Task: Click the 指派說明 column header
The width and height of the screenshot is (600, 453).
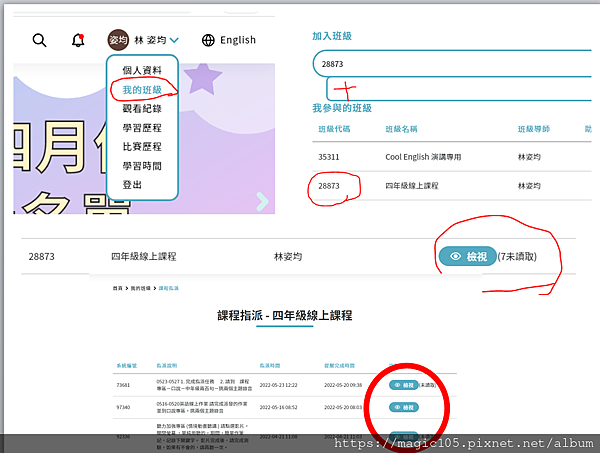Action: 167,365
